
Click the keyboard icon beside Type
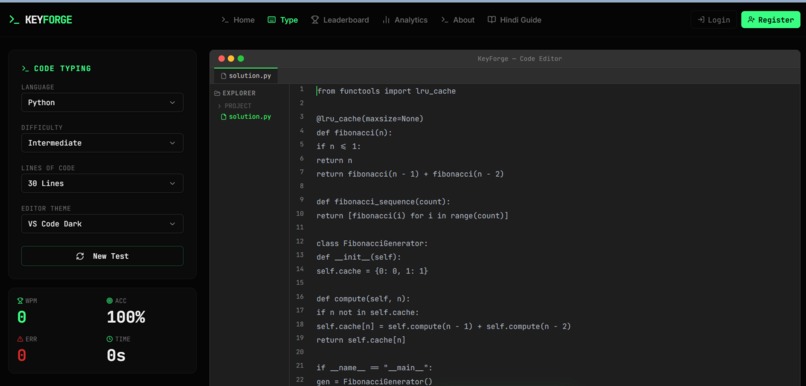point(271,20)
